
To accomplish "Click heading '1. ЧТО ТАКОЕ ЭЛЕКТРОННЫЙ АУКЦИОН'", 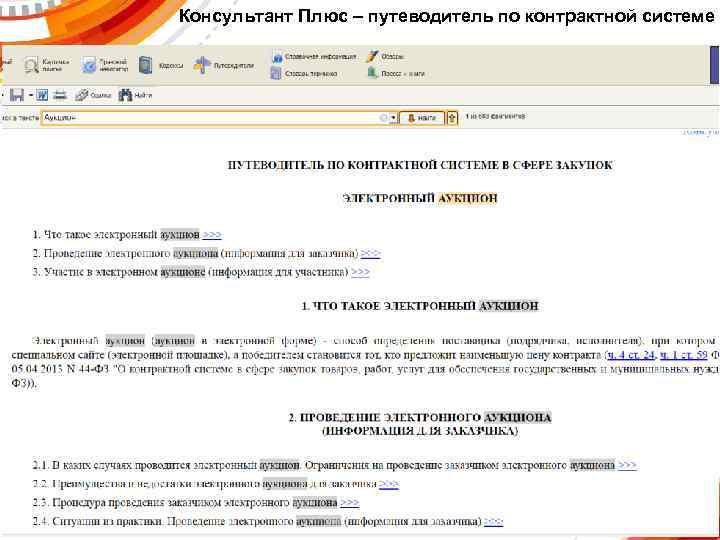I will pyautogui.click(x=420, y=306).
